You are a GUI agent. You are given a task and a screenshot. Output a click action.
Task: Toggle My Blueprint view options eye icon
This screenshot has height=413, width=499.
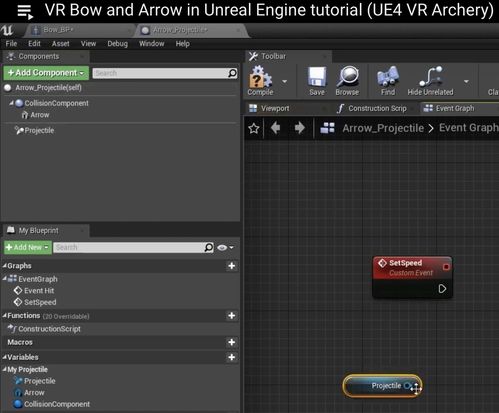[x=222, y=247]
